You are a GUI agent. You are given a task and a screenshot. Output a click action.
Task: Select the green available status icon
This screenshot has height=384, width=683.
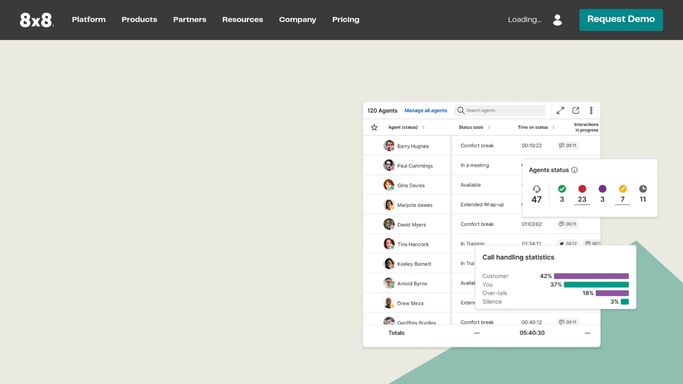(562, 189)
